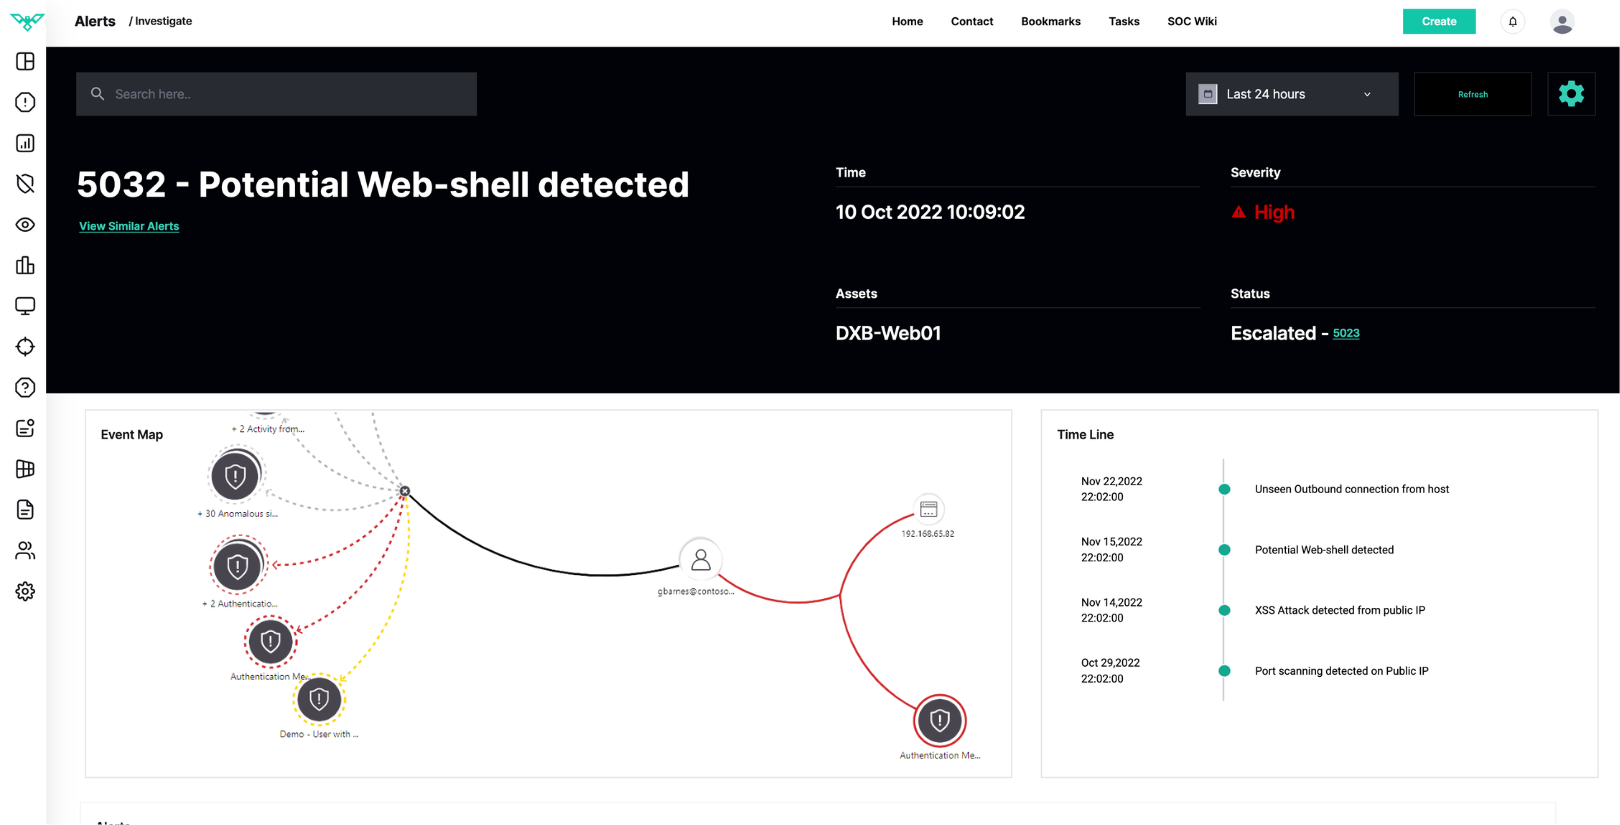Go to Bookmarks in top navigation
The height and width of the screenshot is (825, 1620).
pos(1050,22)
